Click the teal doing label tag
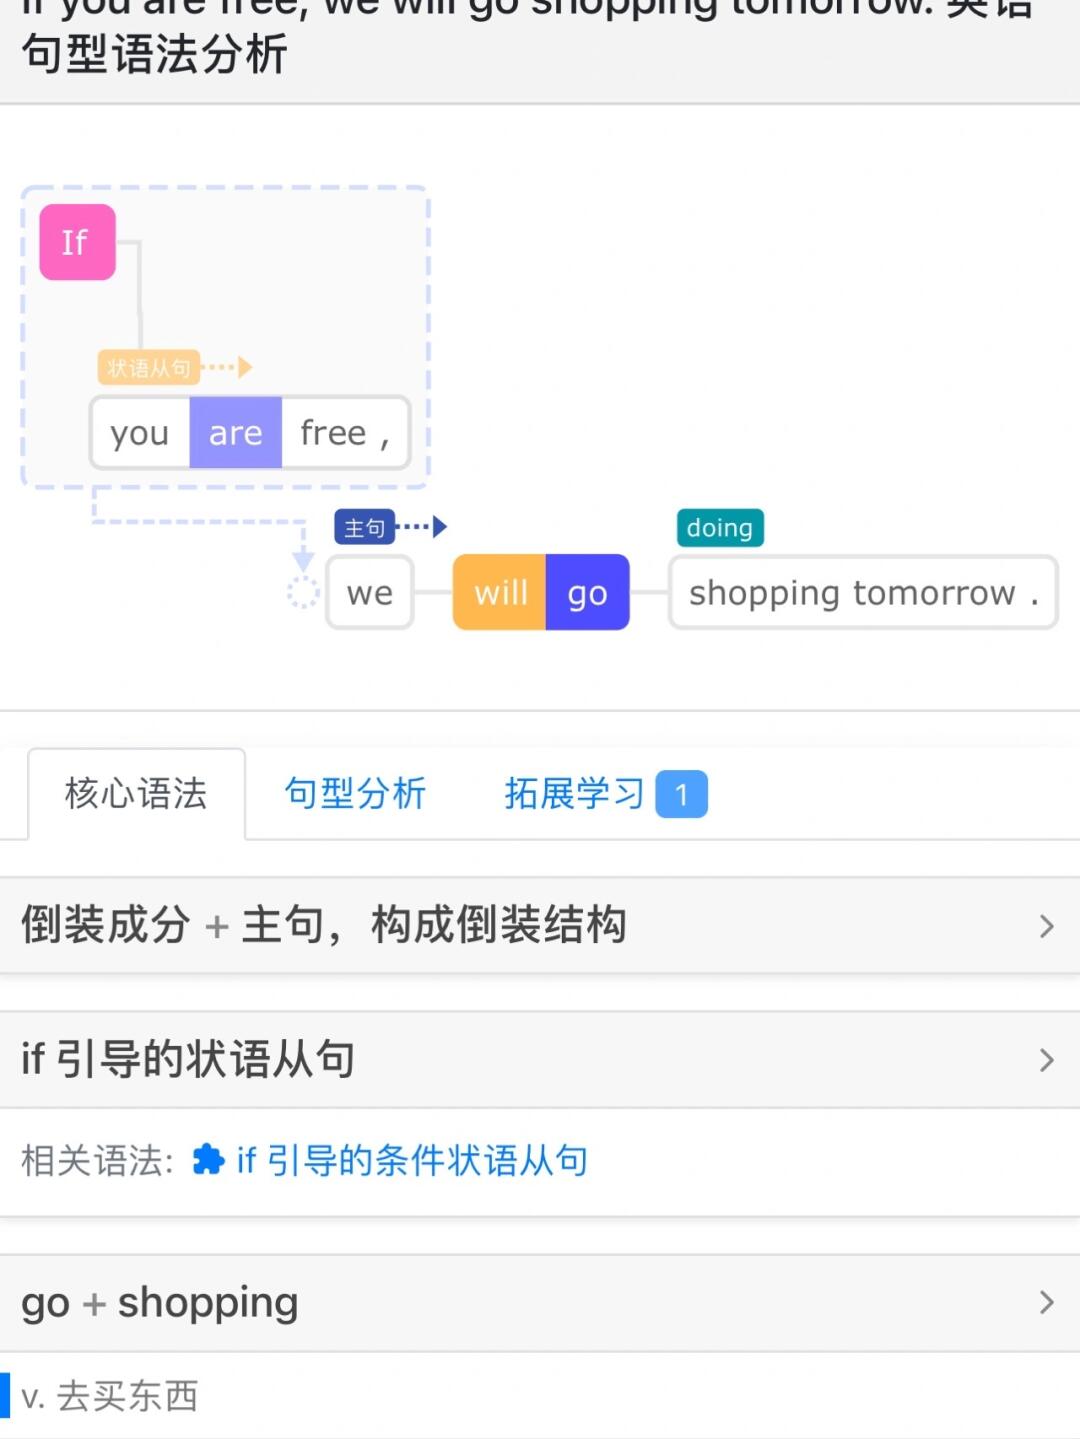The image size is (1080, 1439). point(719,527)
